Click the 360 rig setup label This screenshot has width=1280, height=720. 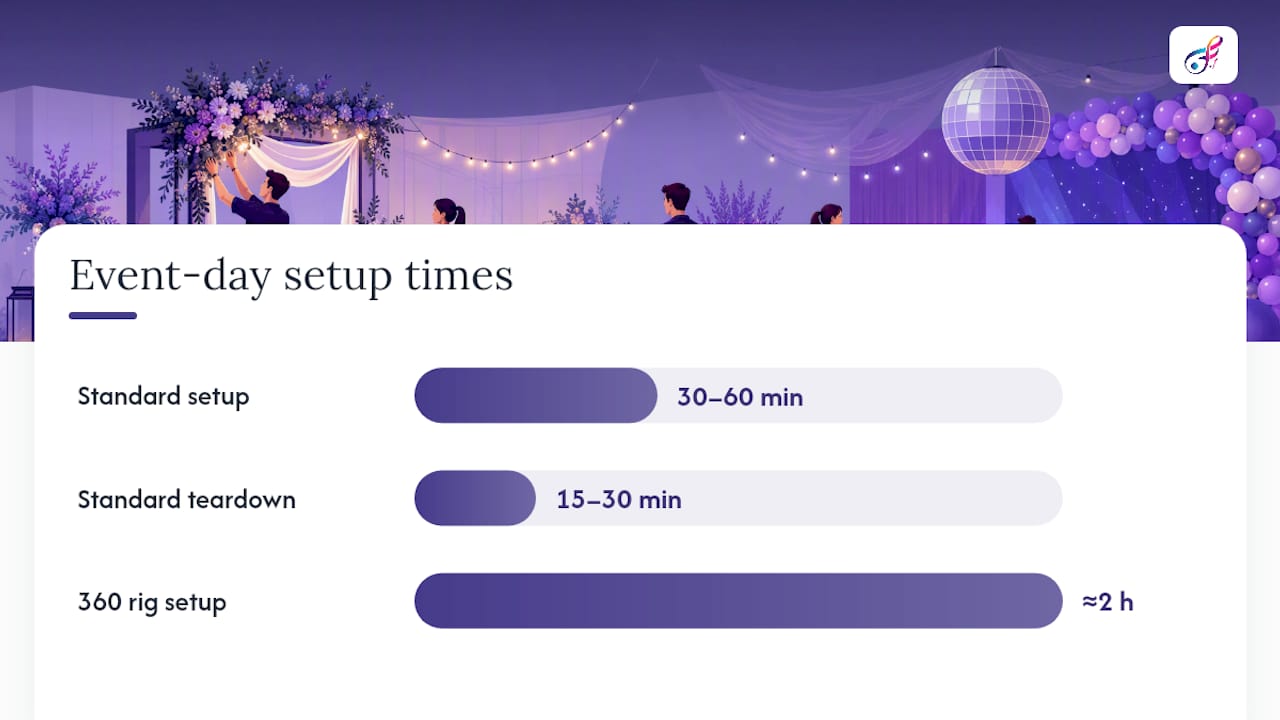[x=152, y=602]
